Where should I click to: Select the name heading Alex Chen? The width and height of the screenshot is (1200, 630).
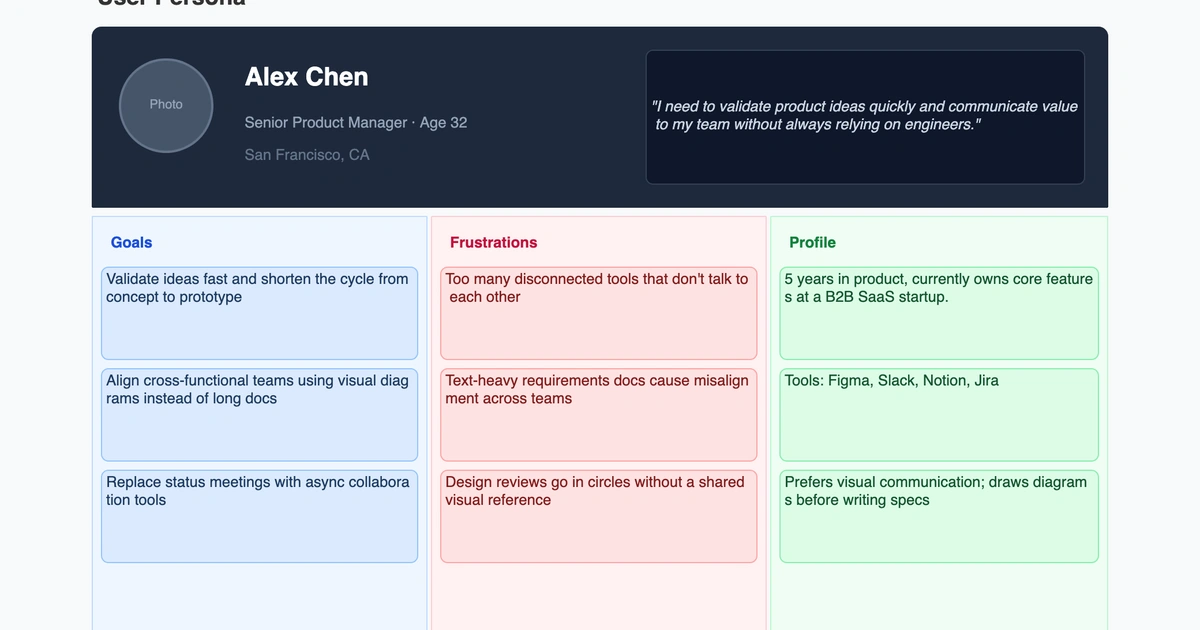pyautogui.click(x=306, y=77)
